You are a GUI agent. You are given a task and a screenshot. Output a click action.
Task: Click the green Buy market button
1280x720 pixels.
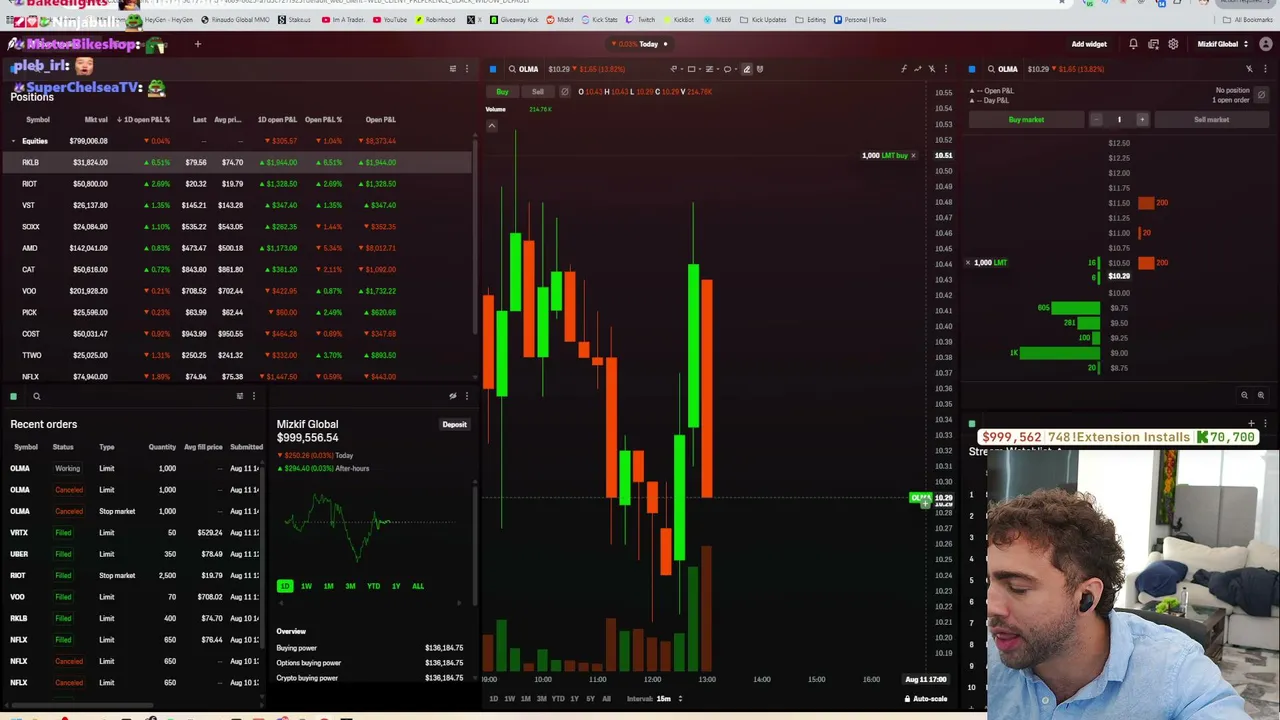tap(1026, 120)
